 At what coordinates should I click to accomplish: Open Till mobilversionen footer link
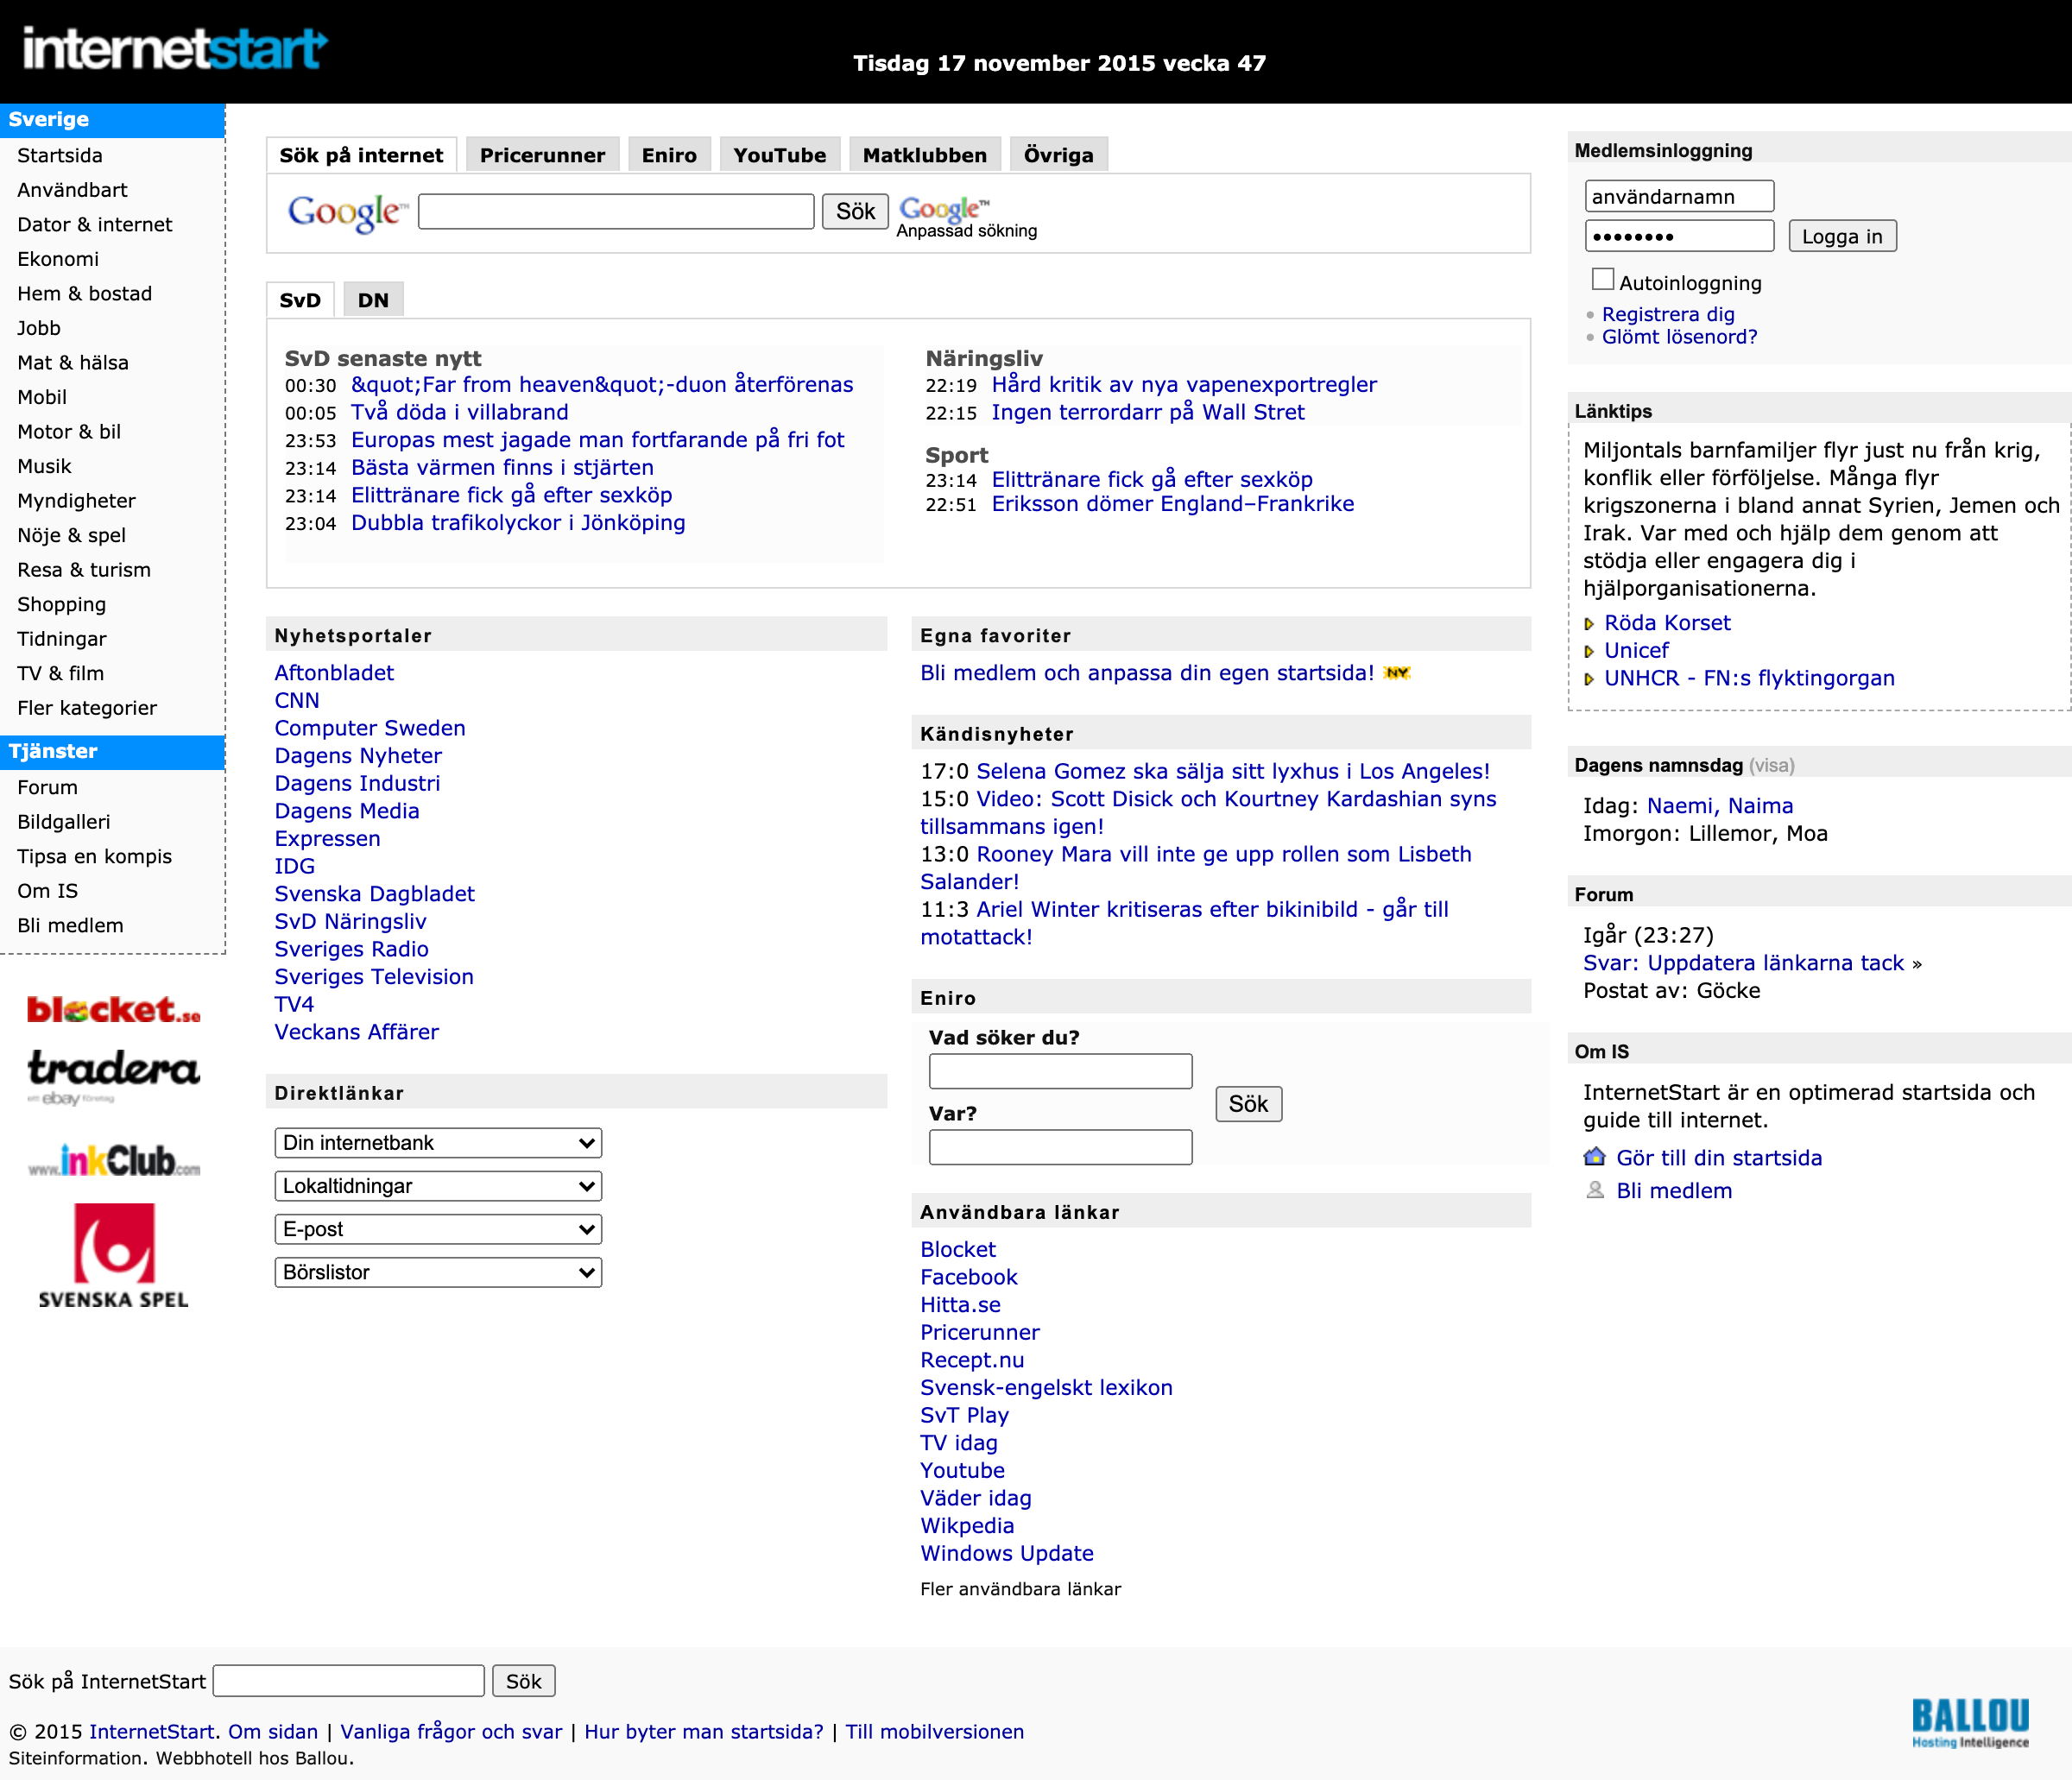point(935,1732)
